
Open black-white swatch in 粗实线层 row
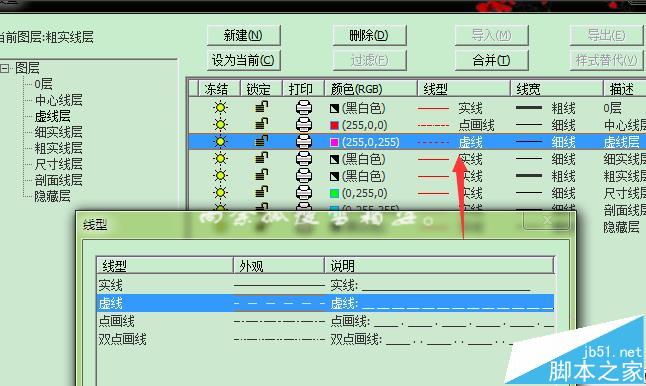click(x=334, y=176)
